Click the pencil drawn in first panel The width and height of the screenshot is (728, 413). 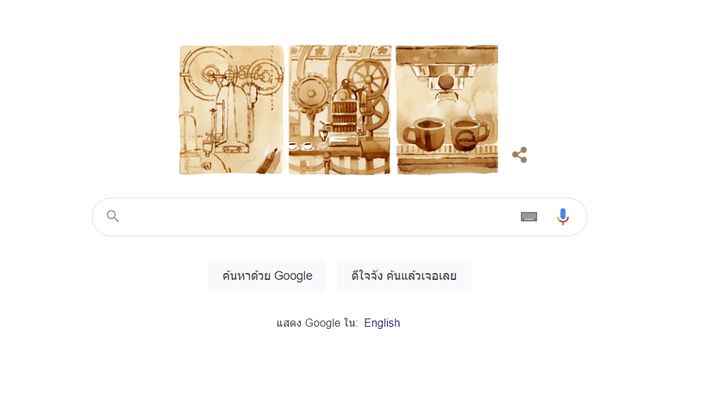268,161
